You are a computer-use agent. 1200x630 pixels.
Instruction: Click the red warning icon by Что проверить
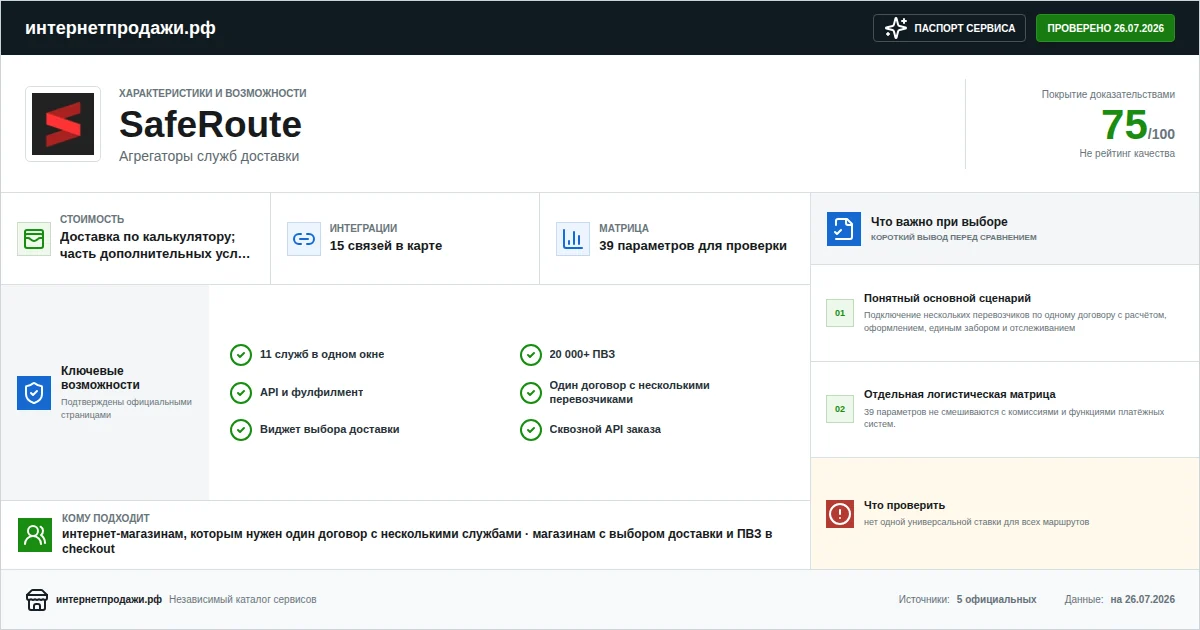pos(840,514)
